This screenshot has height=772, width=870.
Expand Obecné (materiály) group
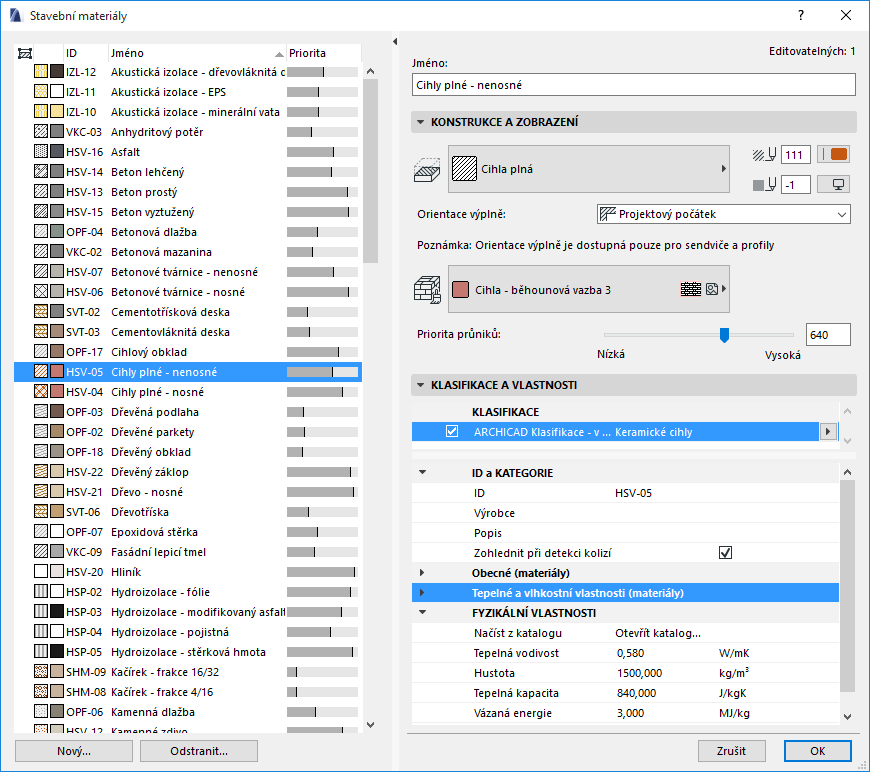click(422, 572)
